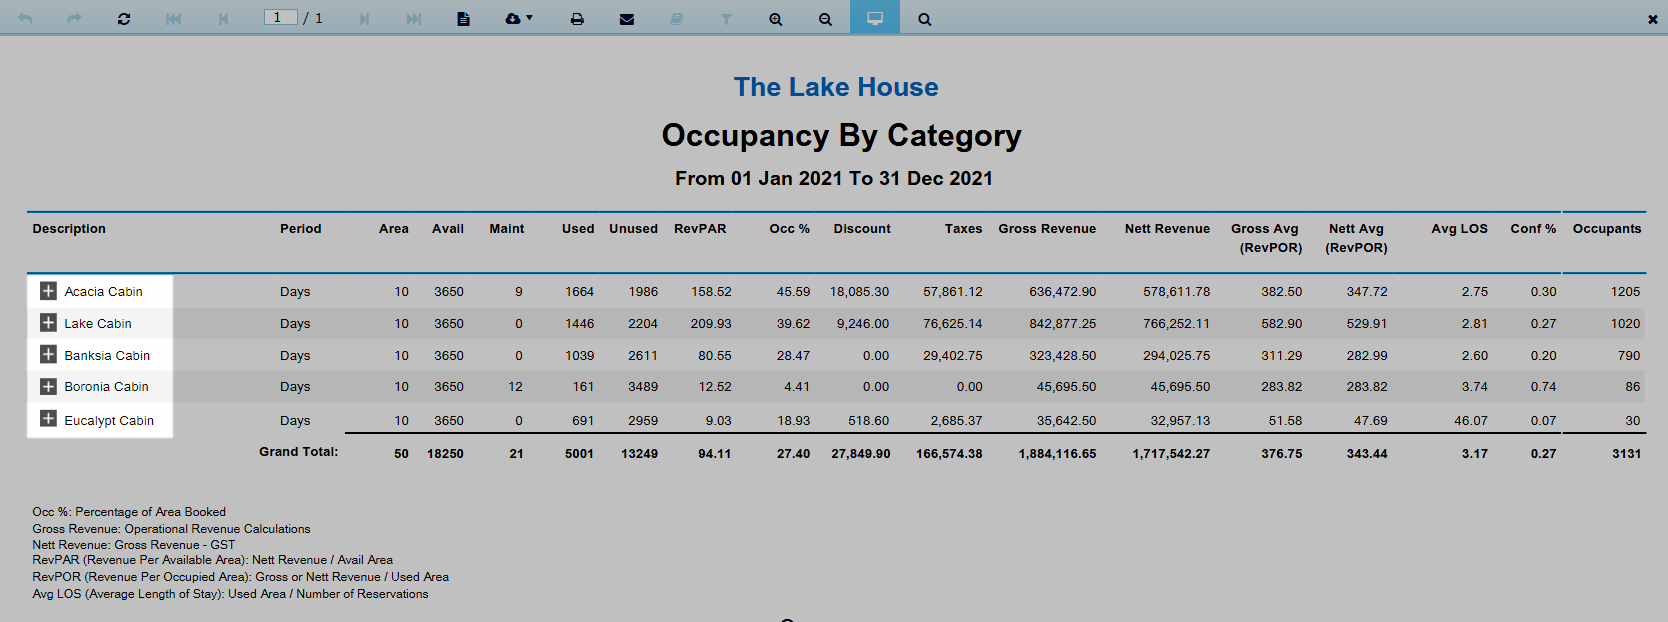The width and height of the screenshot is (1668, 622).
Task: Expand the Lake Cabin row
Action: (48, 323)
